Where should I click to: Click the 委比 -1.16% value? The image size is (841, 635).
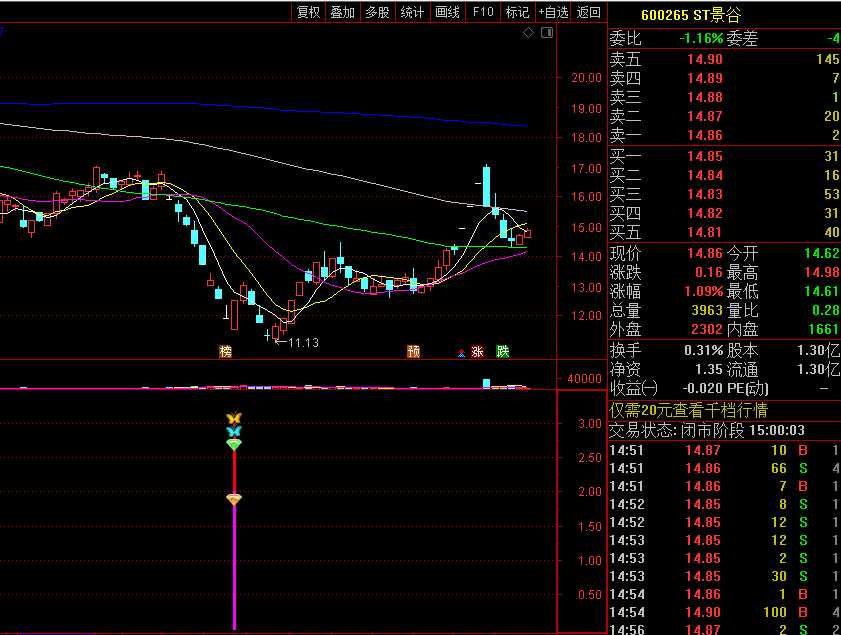click(701, 38)
